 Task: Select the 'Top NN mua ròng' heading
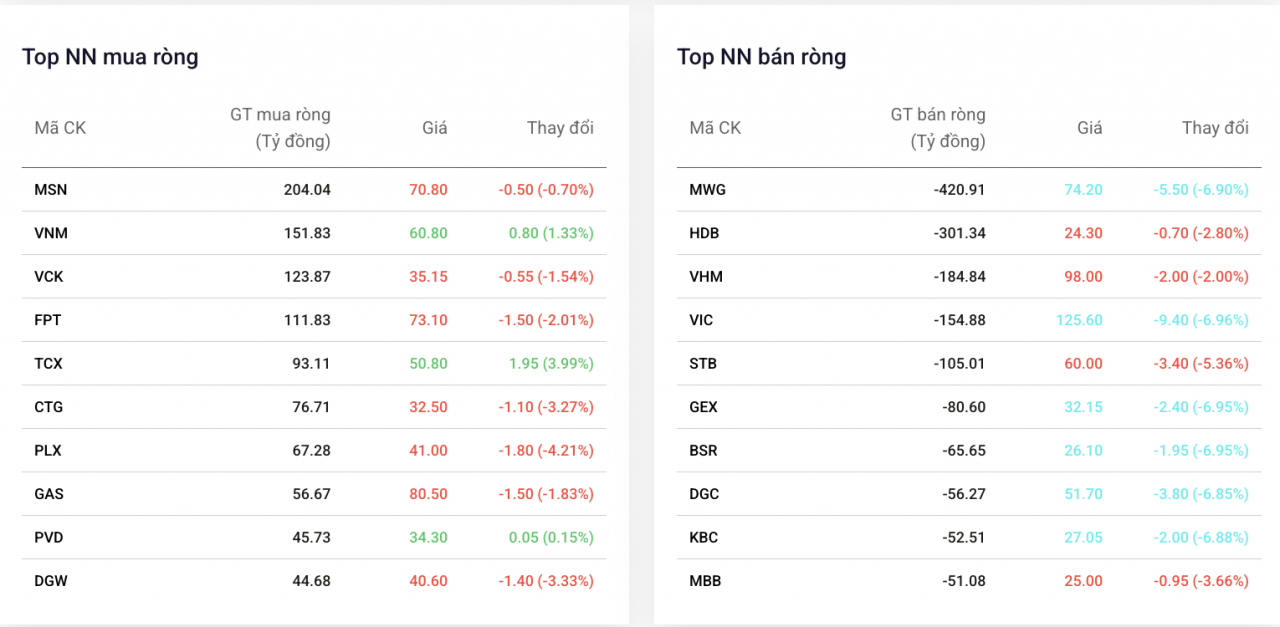click(110, 57)
